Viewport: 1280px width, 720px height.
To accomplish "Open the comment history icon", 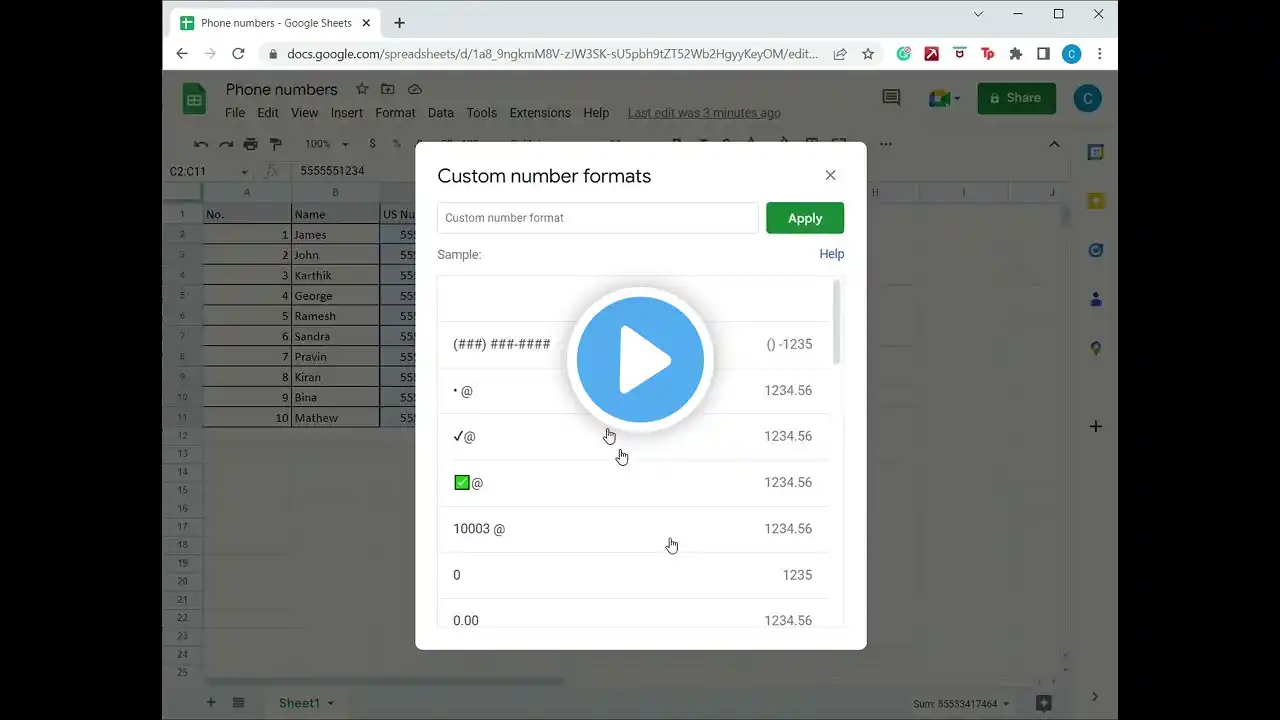I will [891, 98].
